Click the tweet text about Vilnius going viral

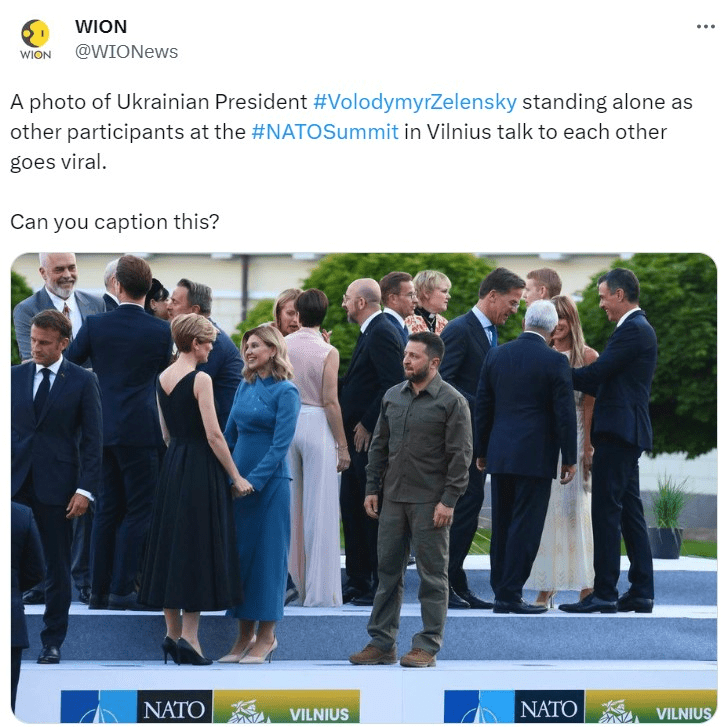coord(351,132)
